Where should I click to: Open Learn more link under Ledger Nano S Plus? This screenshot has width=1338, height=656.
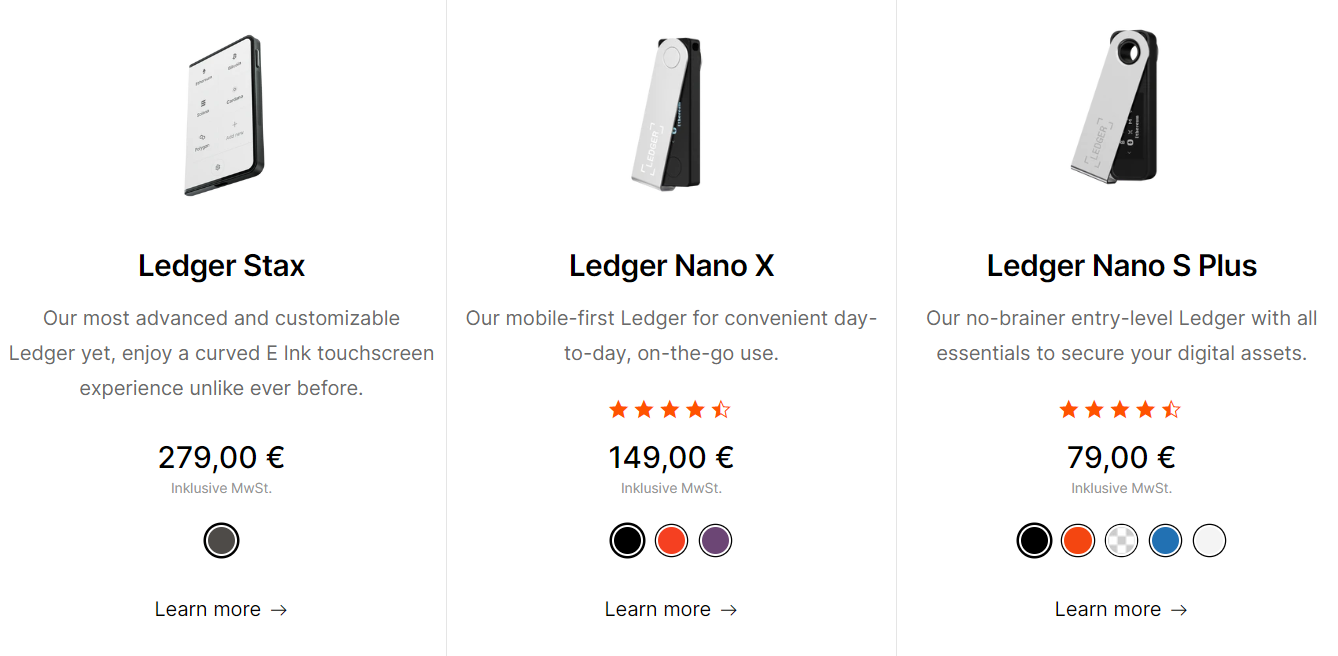[x=1121, y=609]
